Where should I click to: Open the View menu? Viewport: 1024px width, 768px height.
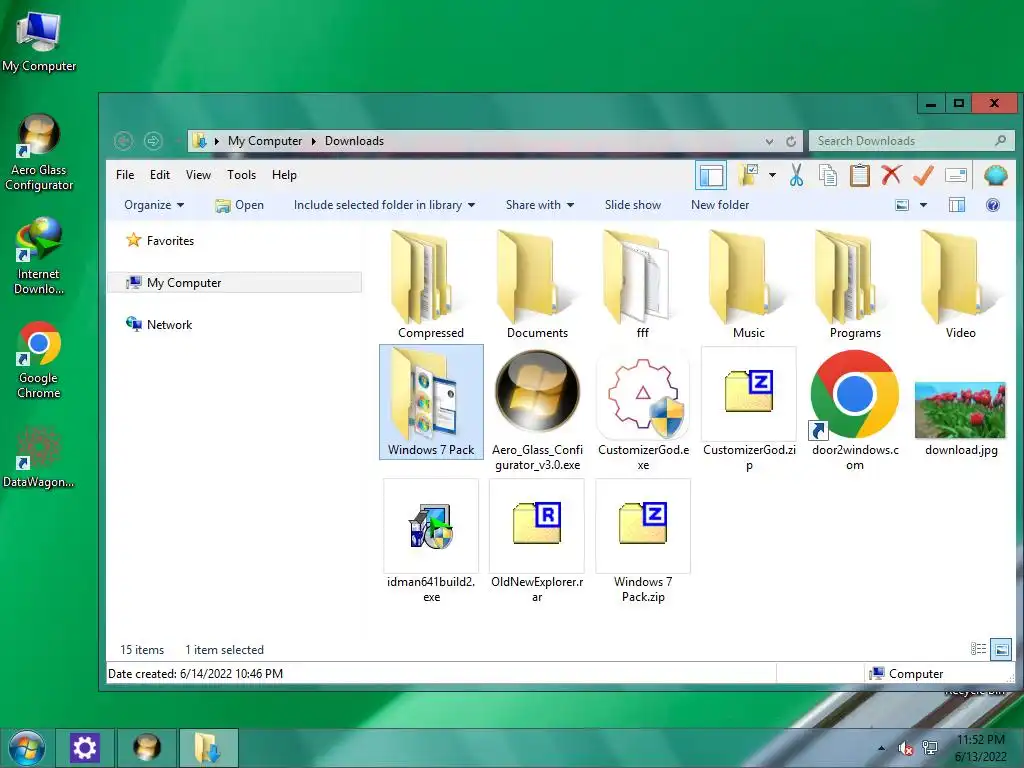[x=198, y=175]
